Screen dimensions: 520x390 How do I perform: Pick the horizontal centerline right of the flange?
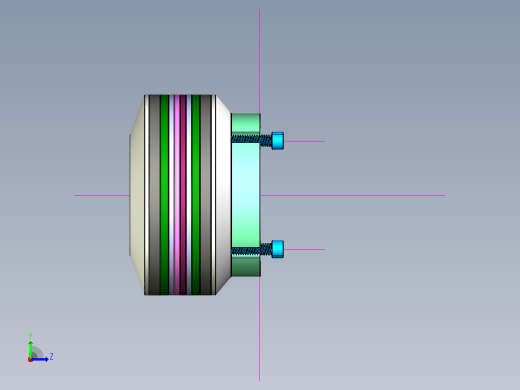(x=353, y=195)
